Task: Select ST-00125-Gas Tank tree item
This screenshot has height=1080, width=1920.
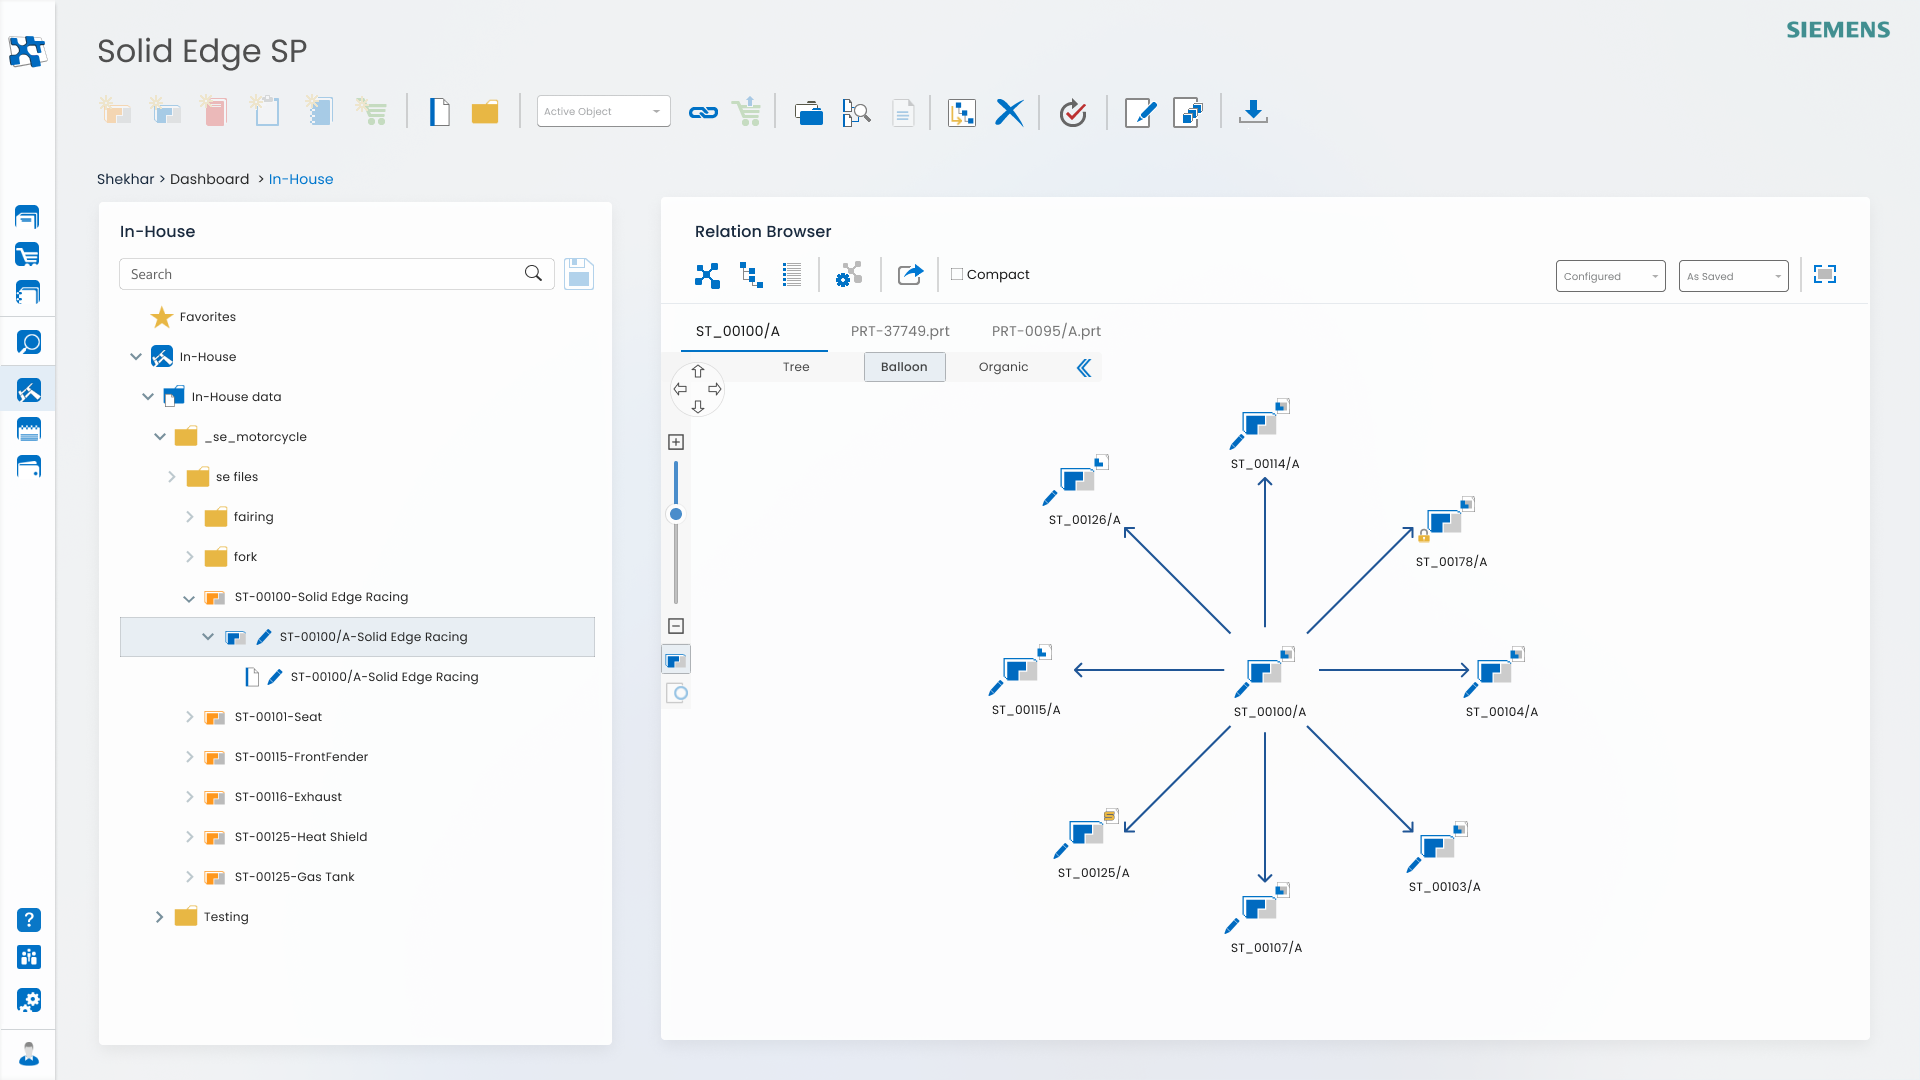Action: pyautogui.click(x=294, y=877)
